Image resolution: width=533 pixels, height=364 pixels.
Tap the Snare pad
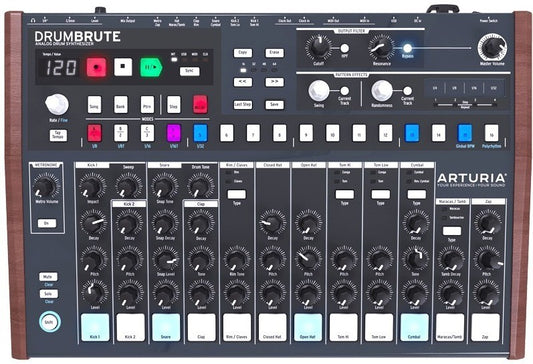(166, 327)
